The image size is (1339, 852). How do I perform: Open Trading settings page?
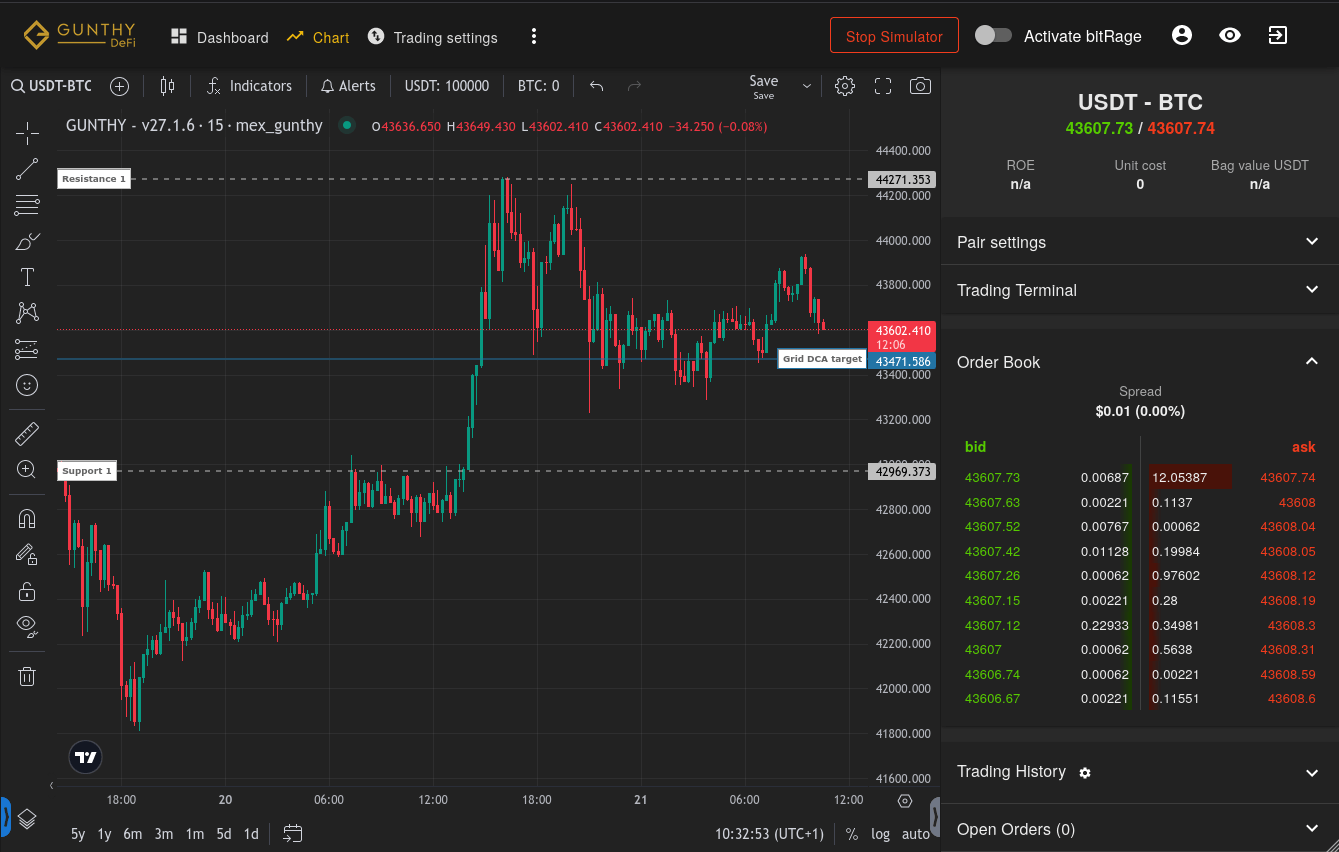(x=432, y=37)
